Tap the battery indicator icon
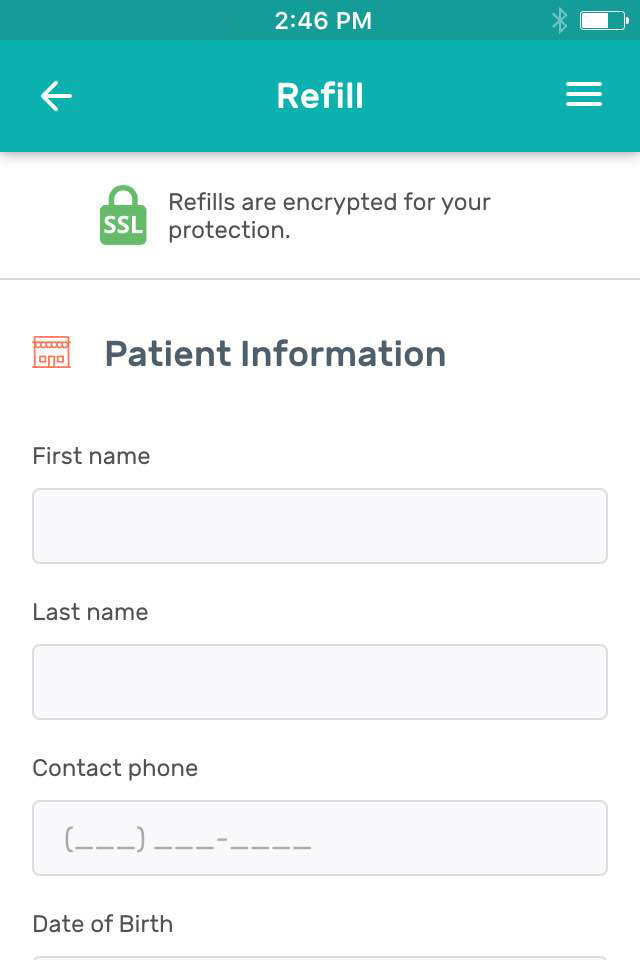640x960 pixels. [603, 20]
